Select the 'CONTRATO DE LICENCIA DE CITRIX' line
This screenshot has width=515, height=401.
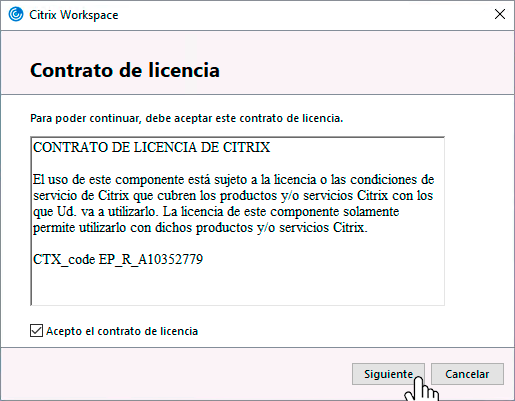click(151, 147)
